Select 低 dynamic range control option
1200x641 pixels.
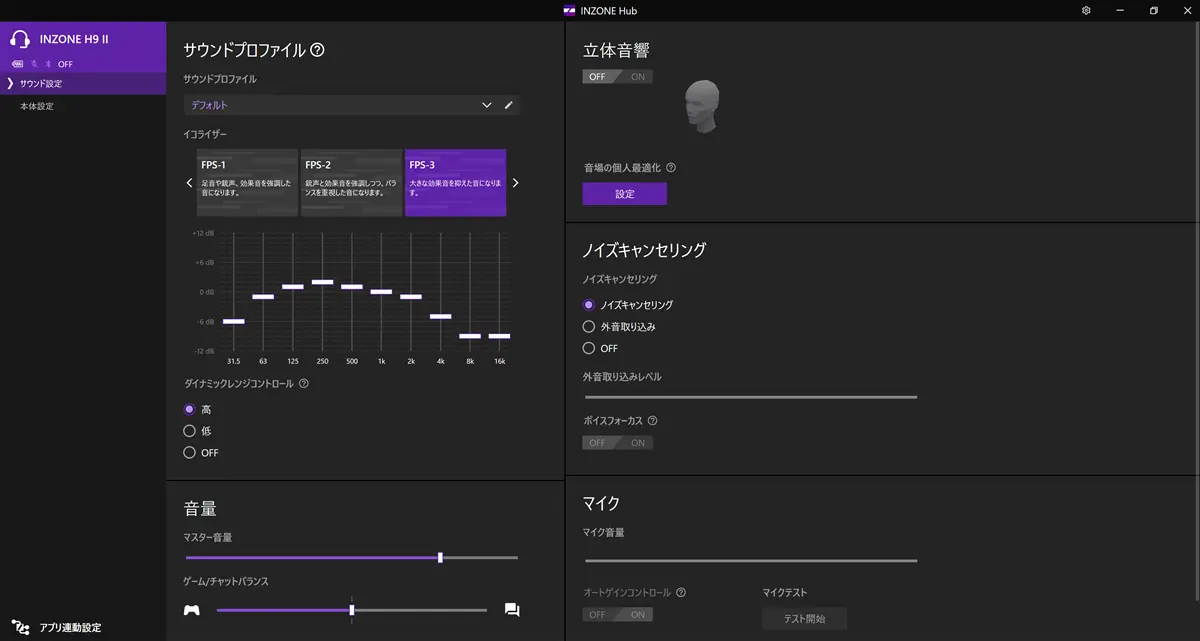tap(189, 431)
